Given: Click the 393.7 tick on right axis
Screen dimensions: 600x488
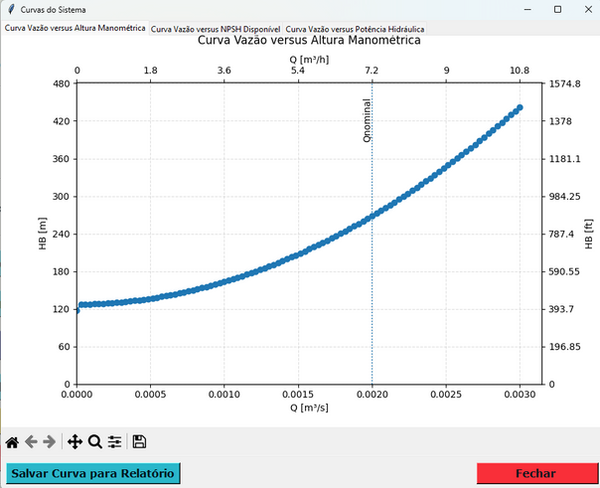Looking at the screenshot, I should pyautogui.click(x=561, y=309).
